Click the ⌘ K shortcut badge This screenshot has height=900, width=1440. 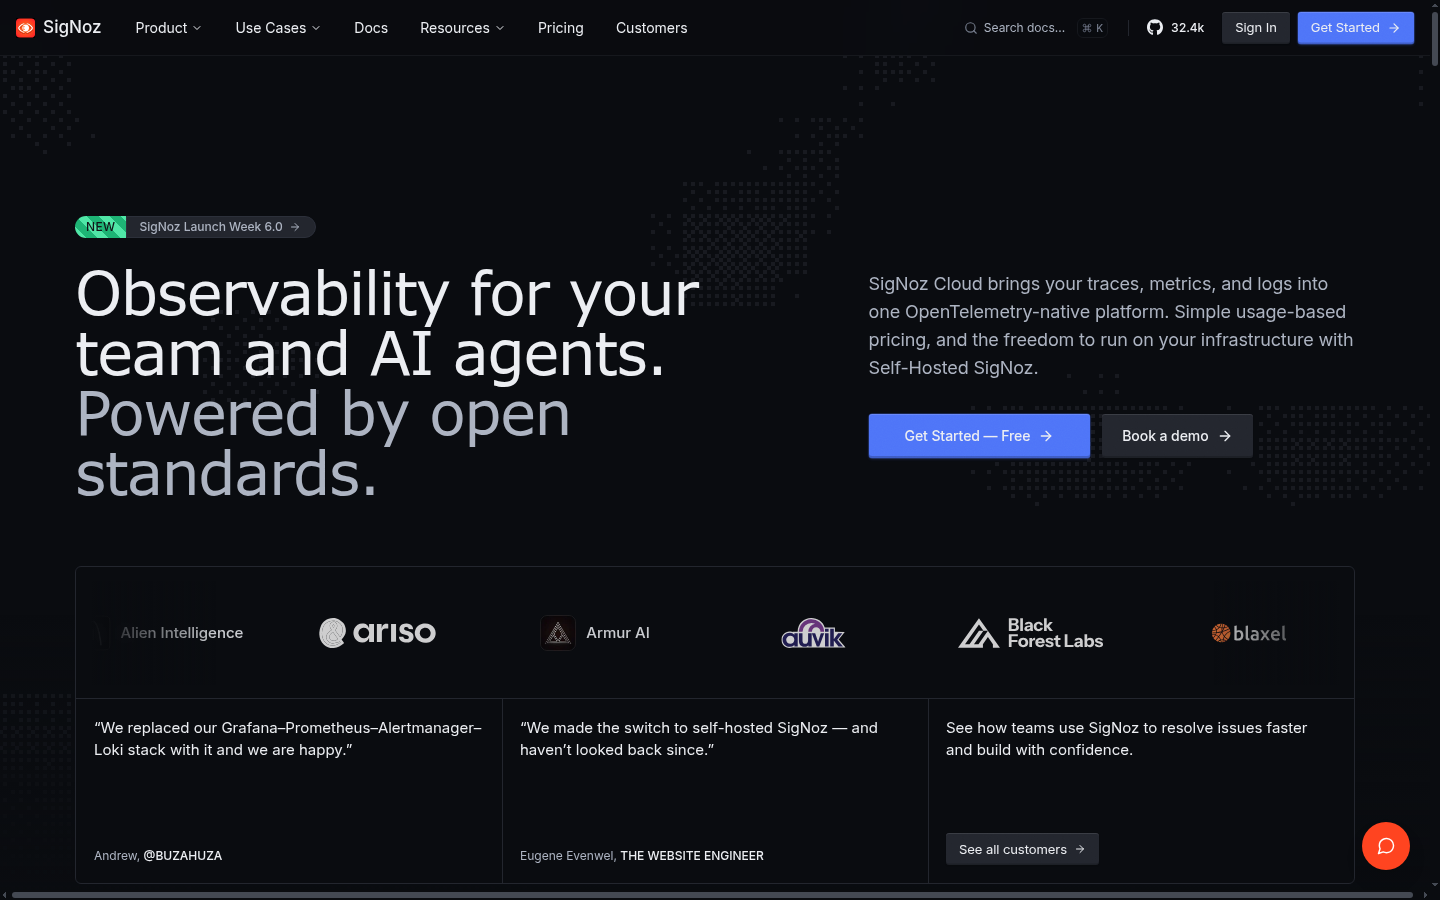(1092, 28)
